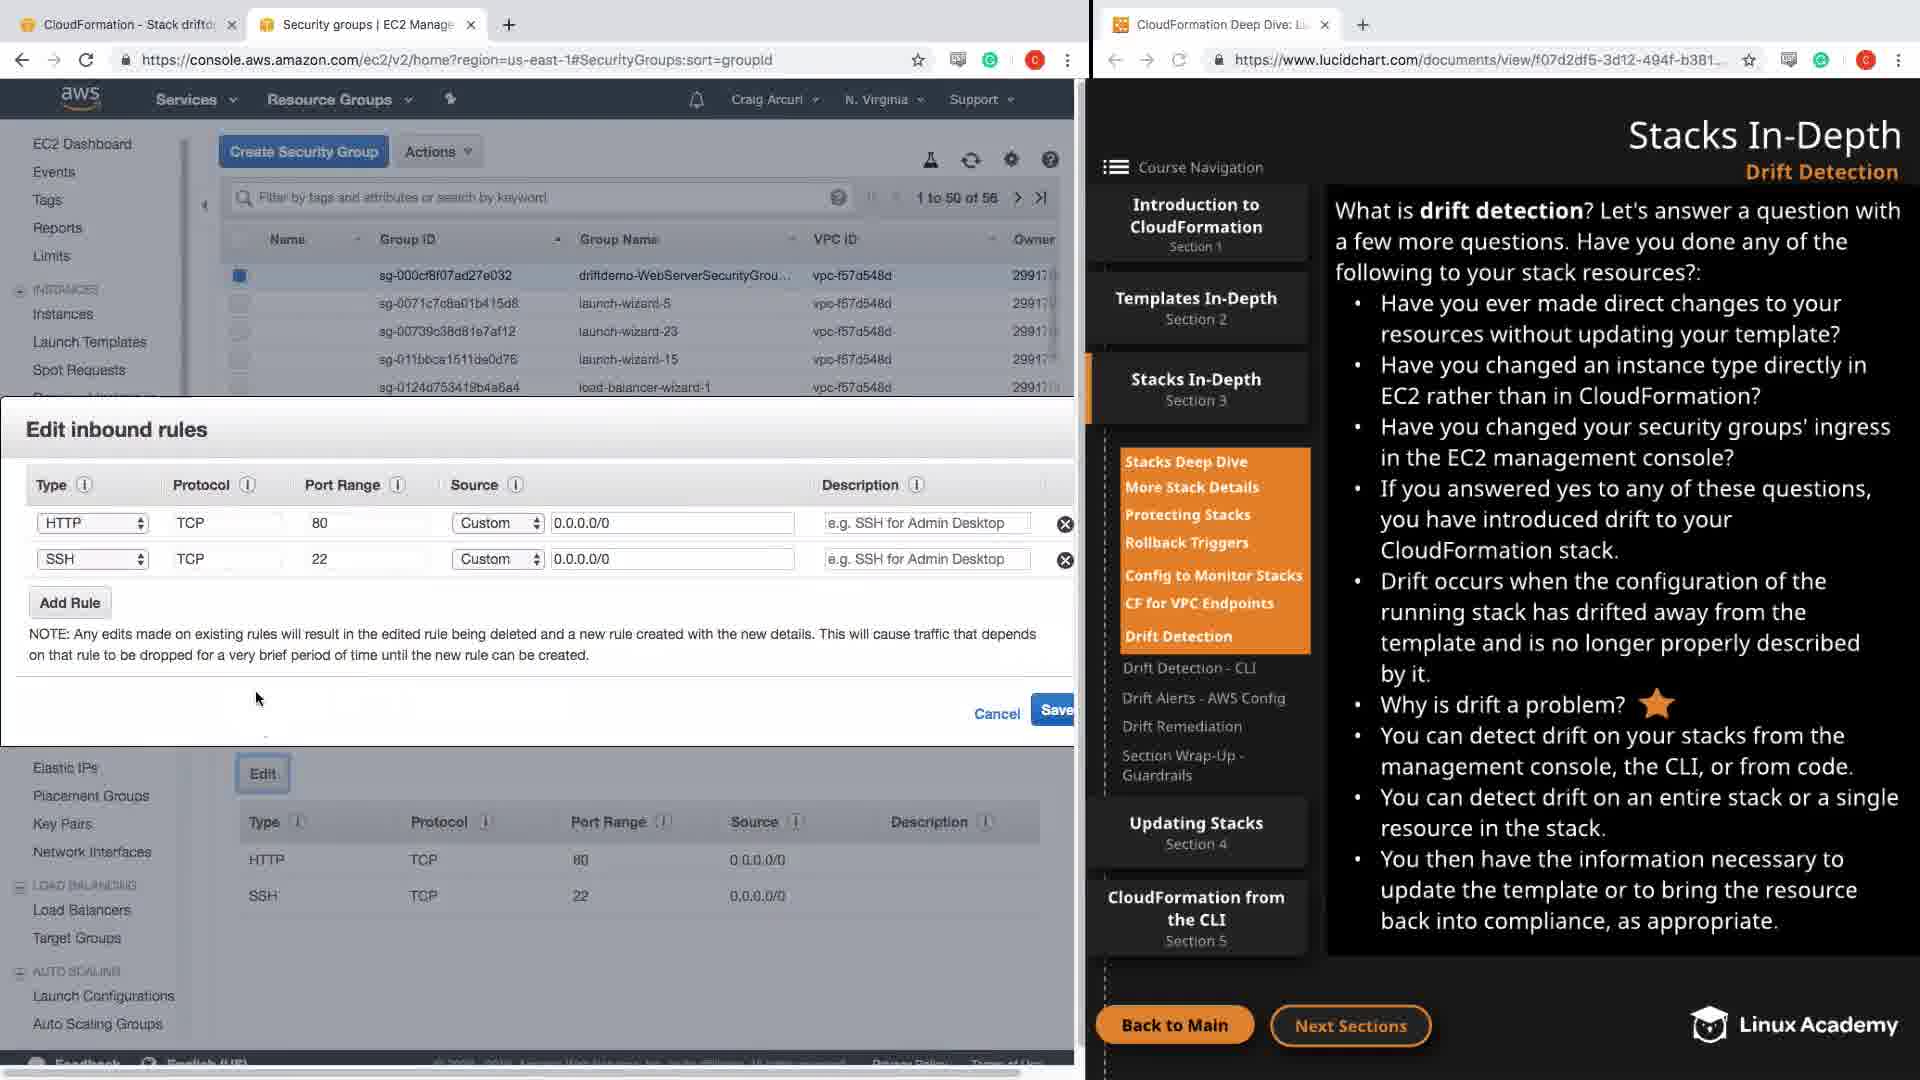The width and height of the screenshot is (1920, 1080).
Task: Open the Course Navigation list icon
Action: coord(1116,168)
